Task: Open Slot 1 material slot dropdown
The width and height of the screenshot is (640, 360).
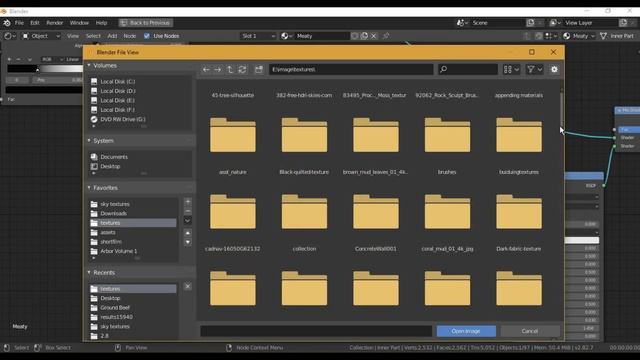Action: point(258,36)
